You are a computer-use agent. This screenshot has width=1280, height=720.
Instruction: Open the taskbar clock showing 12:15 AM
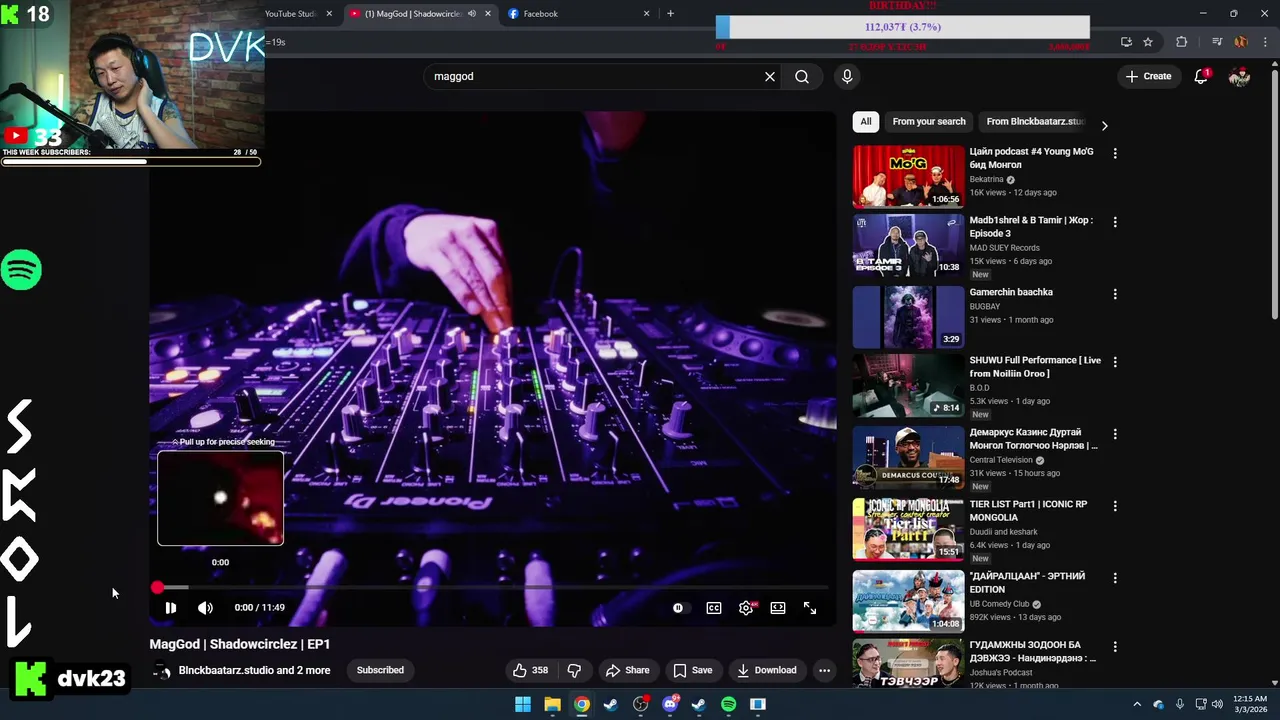[x=1250, y=704]
